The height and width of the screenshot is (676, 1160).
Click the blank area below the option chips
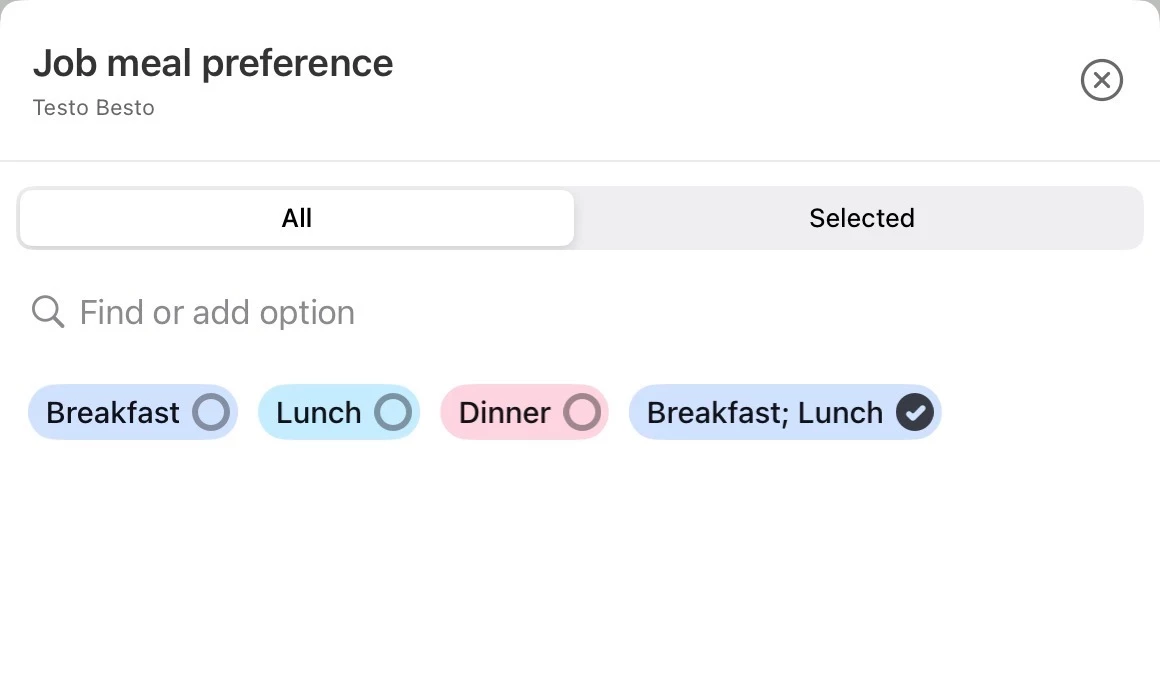click(580, 560)
